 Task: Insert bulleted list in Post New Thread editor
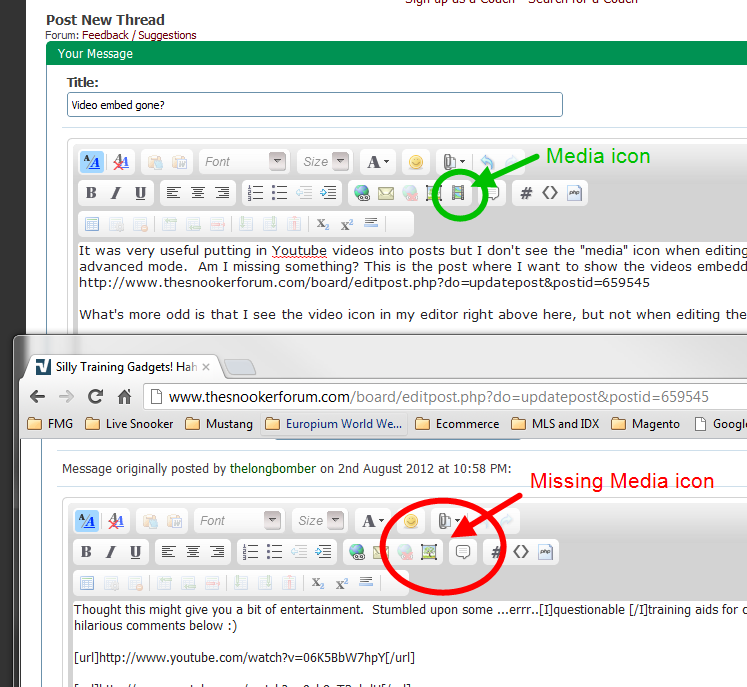(280, 193)
